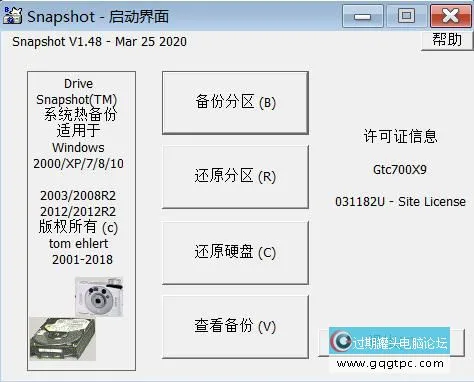Select the 'Snapshot V1.48 - Mar 25 2020' text
Viewport: 474px width, 382px height.
99,42
